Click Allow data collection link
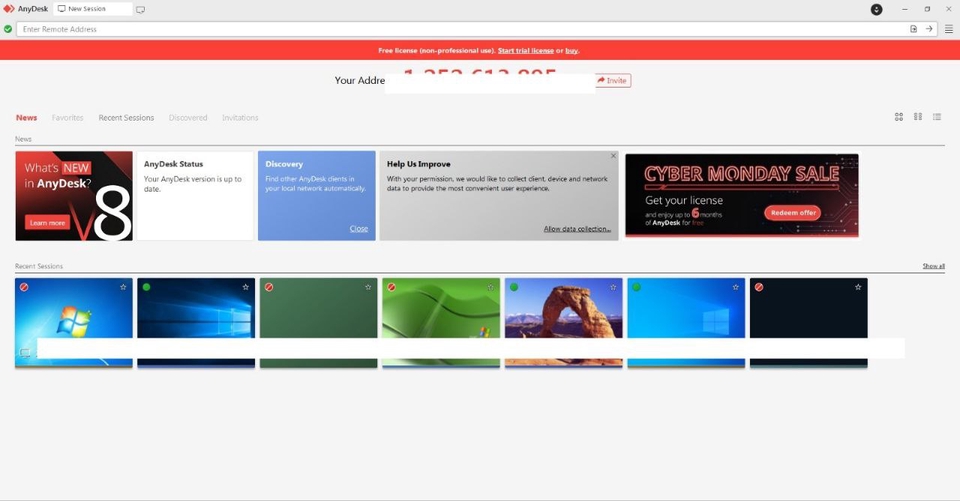This screenshot has width=960, height=501. [x=577, y=228]
